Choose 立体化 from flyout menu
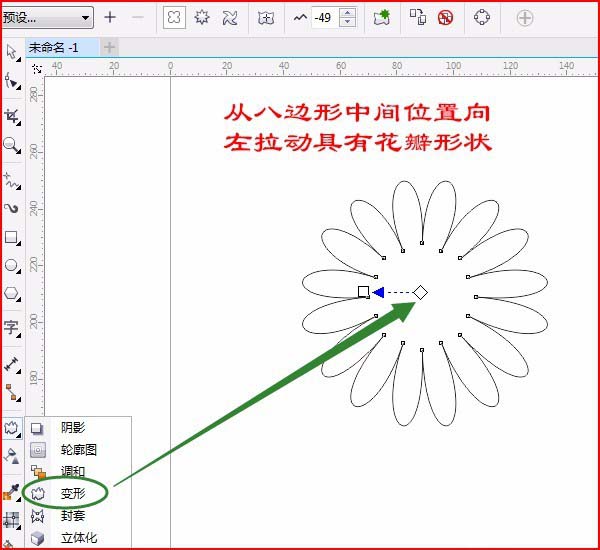This screenshot has width=600, height=550. 78,538
